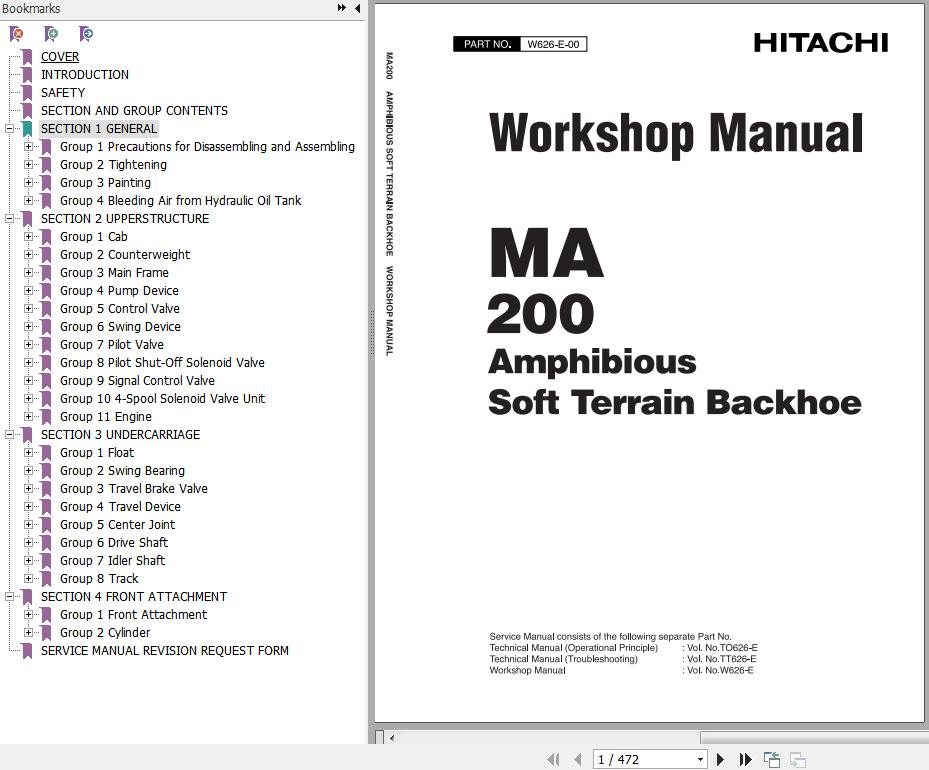Click the horizontal scrollbar thumb
Viewport: 929px width, 770px height.
pos(814,738)
